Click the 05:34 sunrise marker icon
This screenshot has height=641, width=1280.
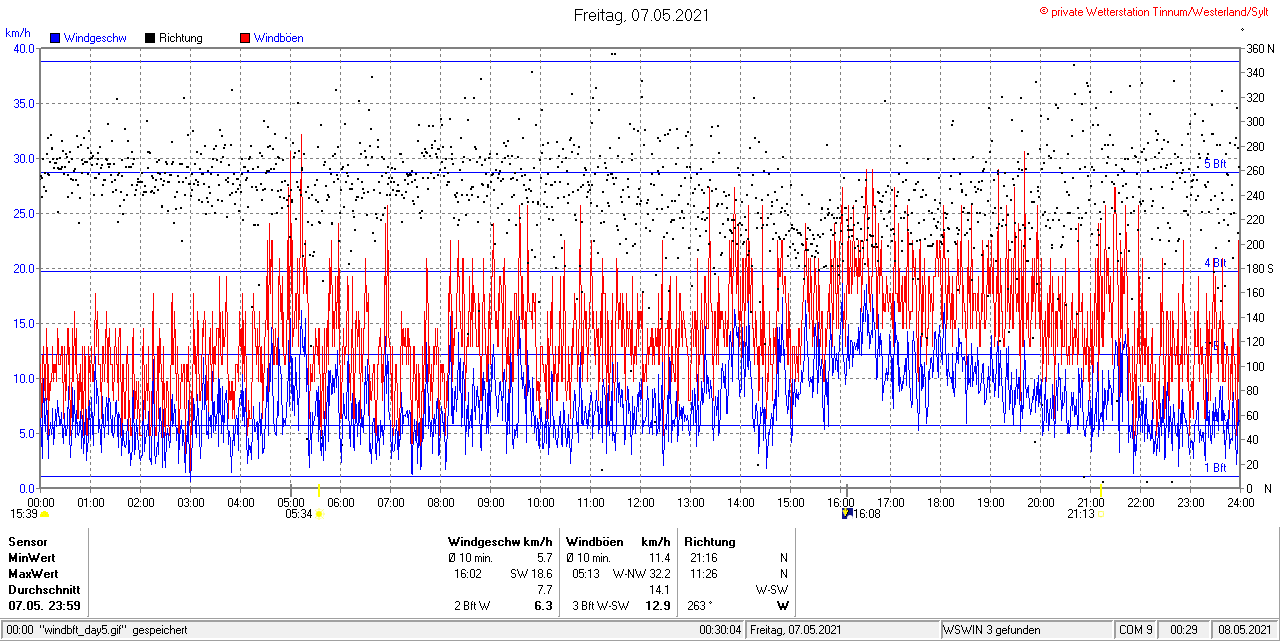coord(318,514)
